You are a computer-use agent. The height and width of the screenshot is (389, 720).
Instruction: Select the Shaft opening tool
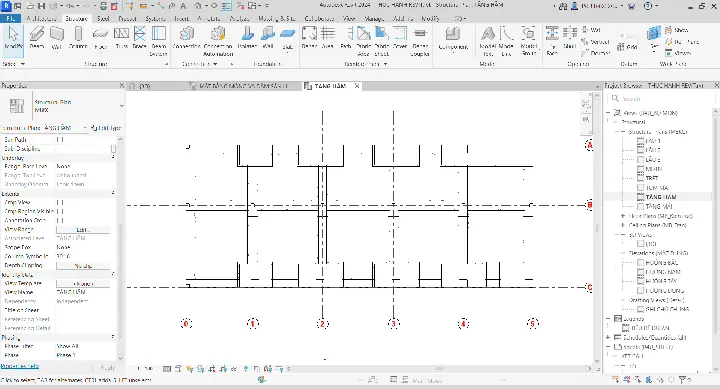(569, 38)
